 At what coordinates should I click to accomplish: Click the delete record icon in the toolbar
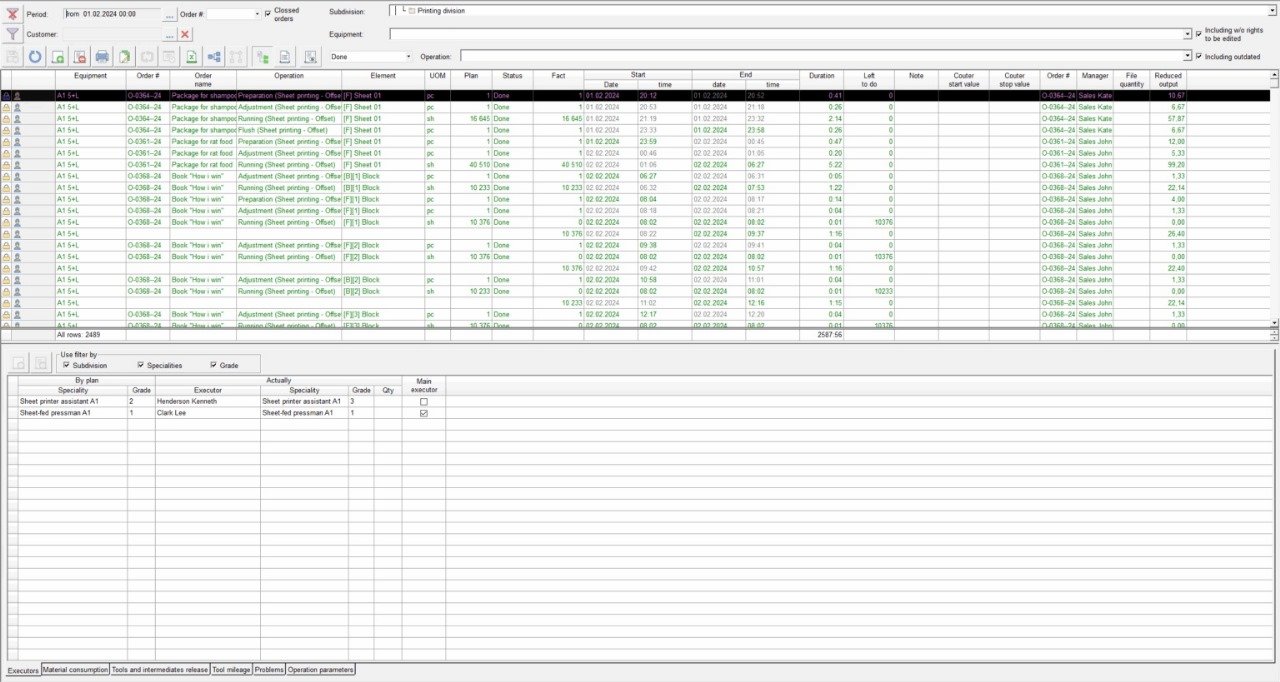(80, 57)
